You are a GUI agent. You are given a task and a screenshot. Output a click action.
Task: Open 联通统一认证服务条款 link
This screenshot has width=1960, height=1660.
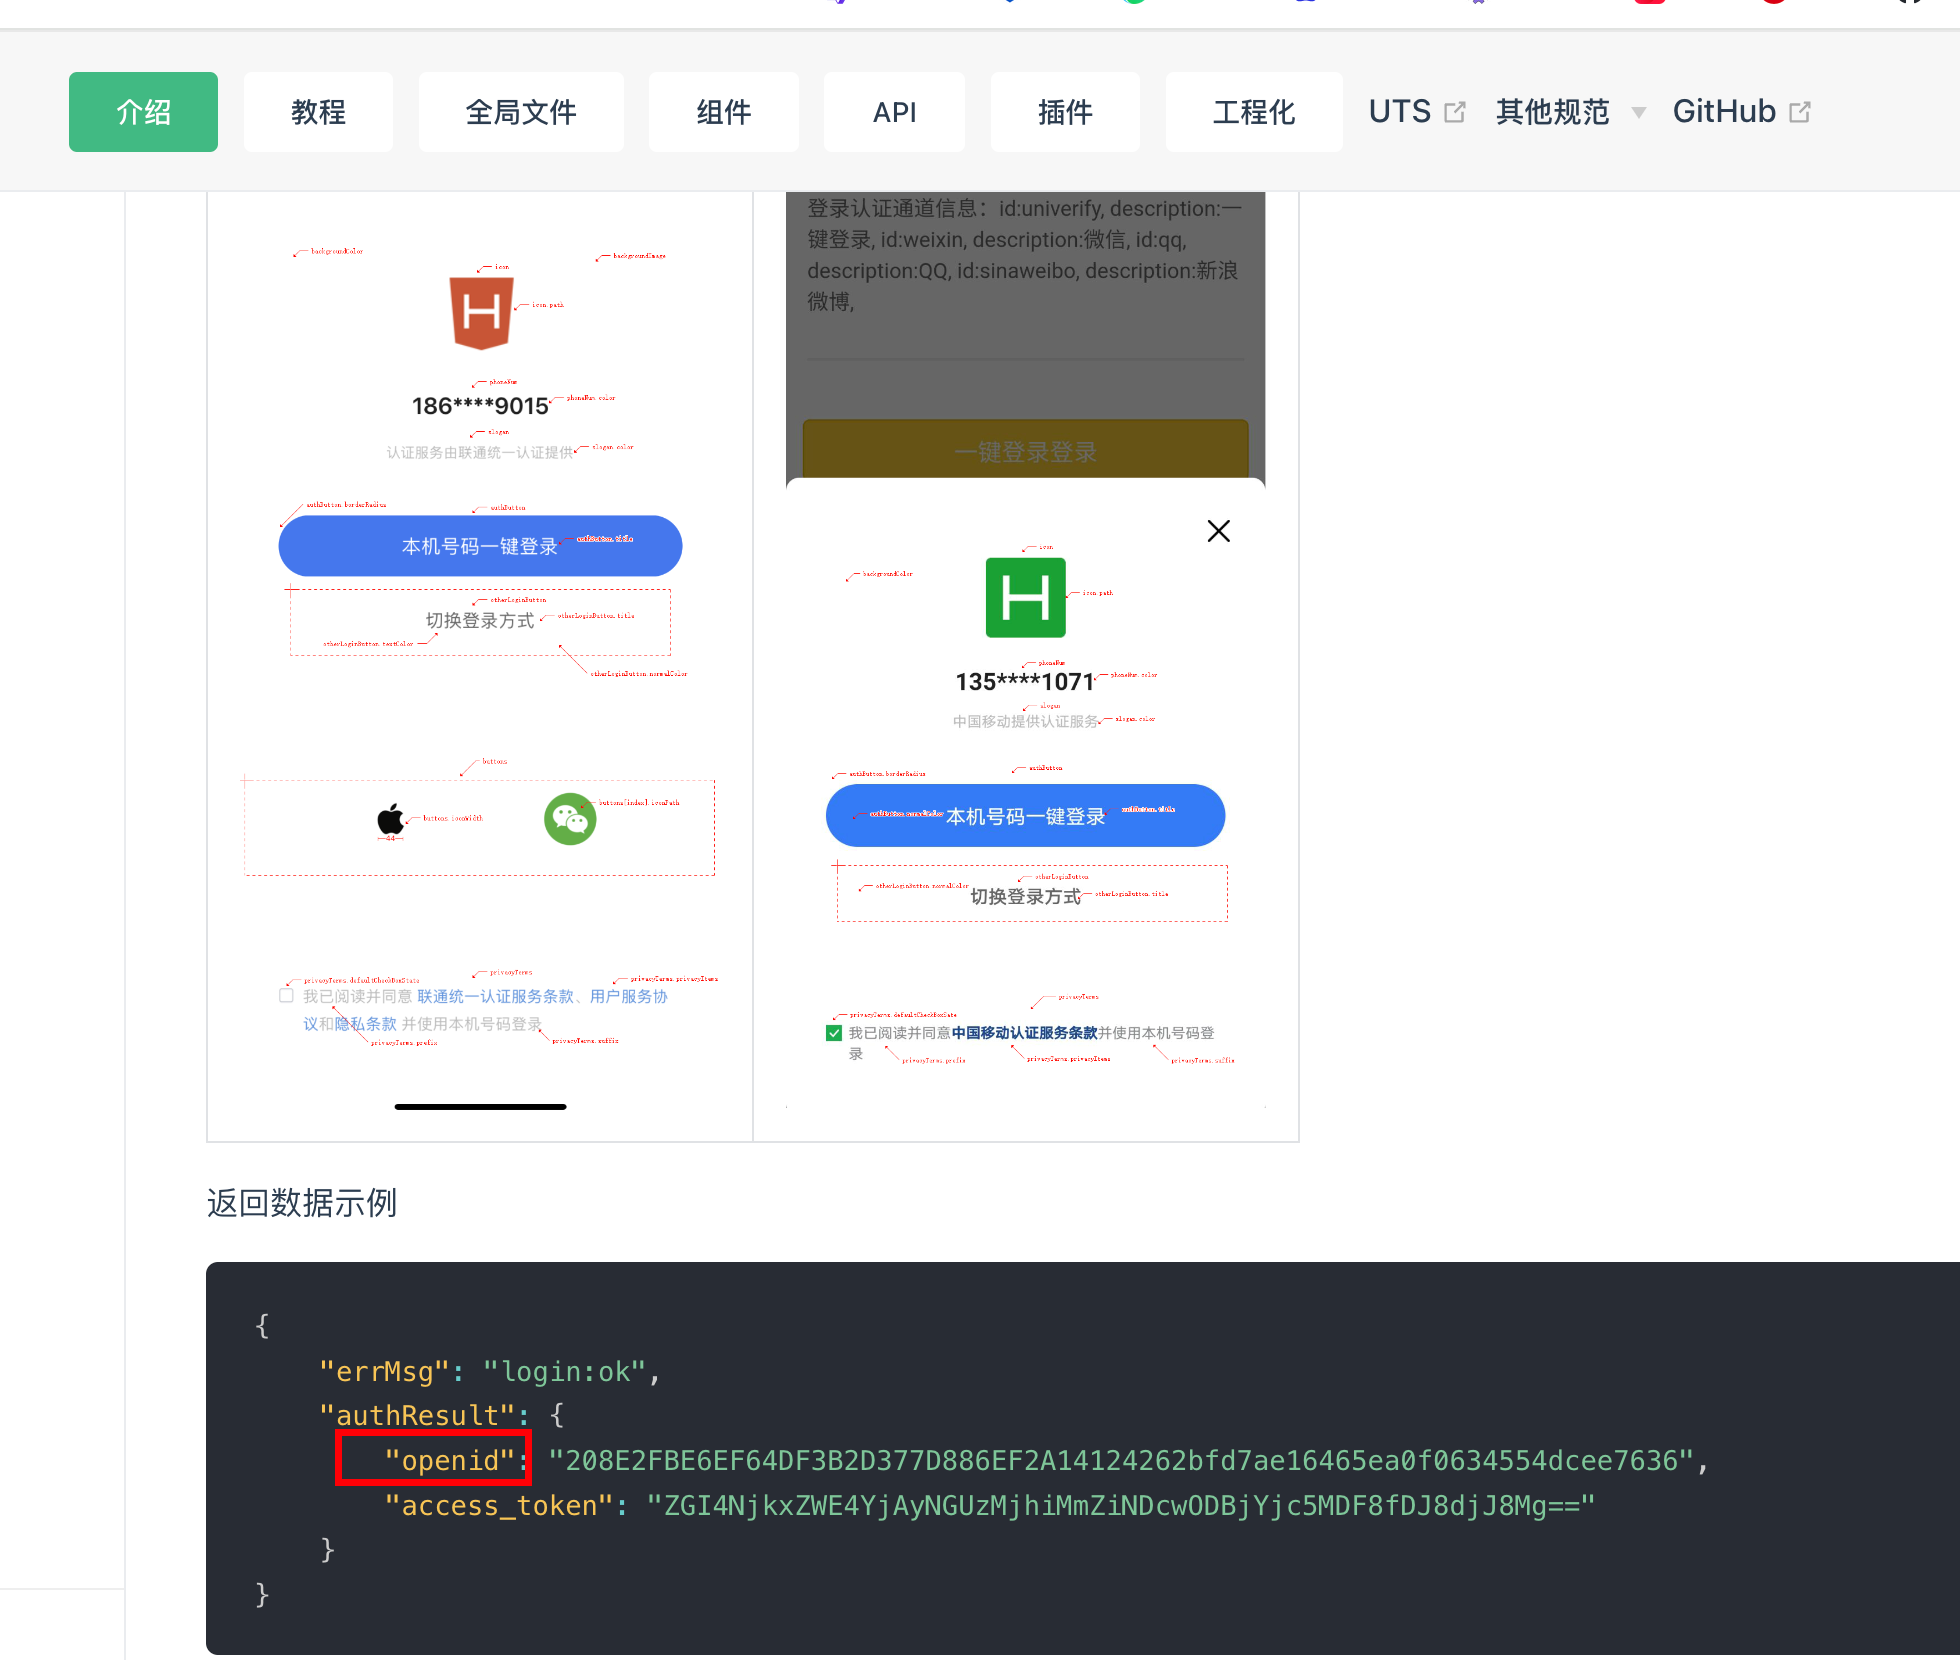[x=496, y=996]
